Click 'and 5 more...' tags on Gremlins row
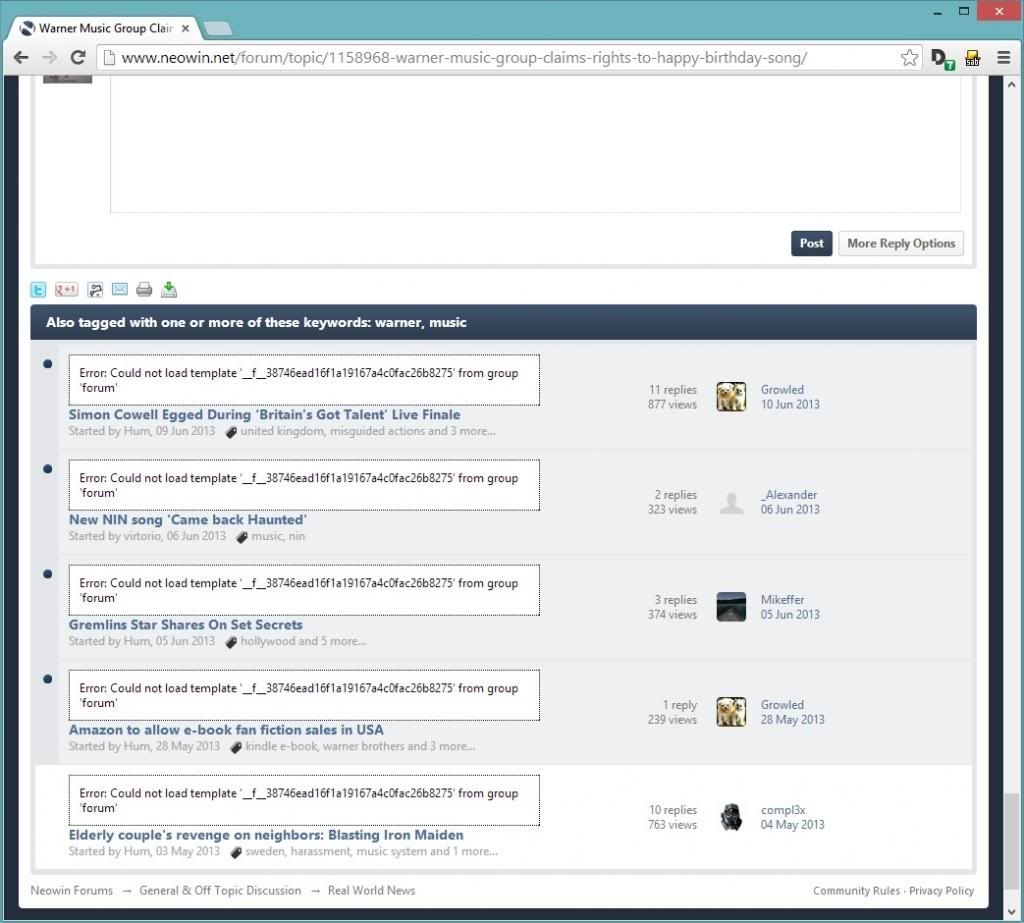This screenshot has width=1024, height=923. coord(332,641)
